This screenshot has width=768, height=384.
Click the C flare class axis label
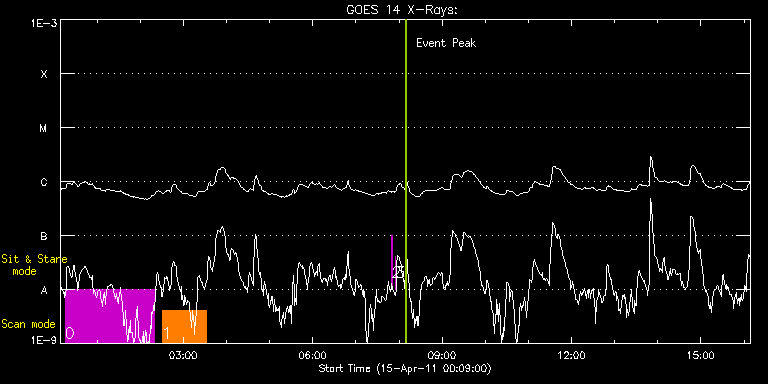(44, 182)
